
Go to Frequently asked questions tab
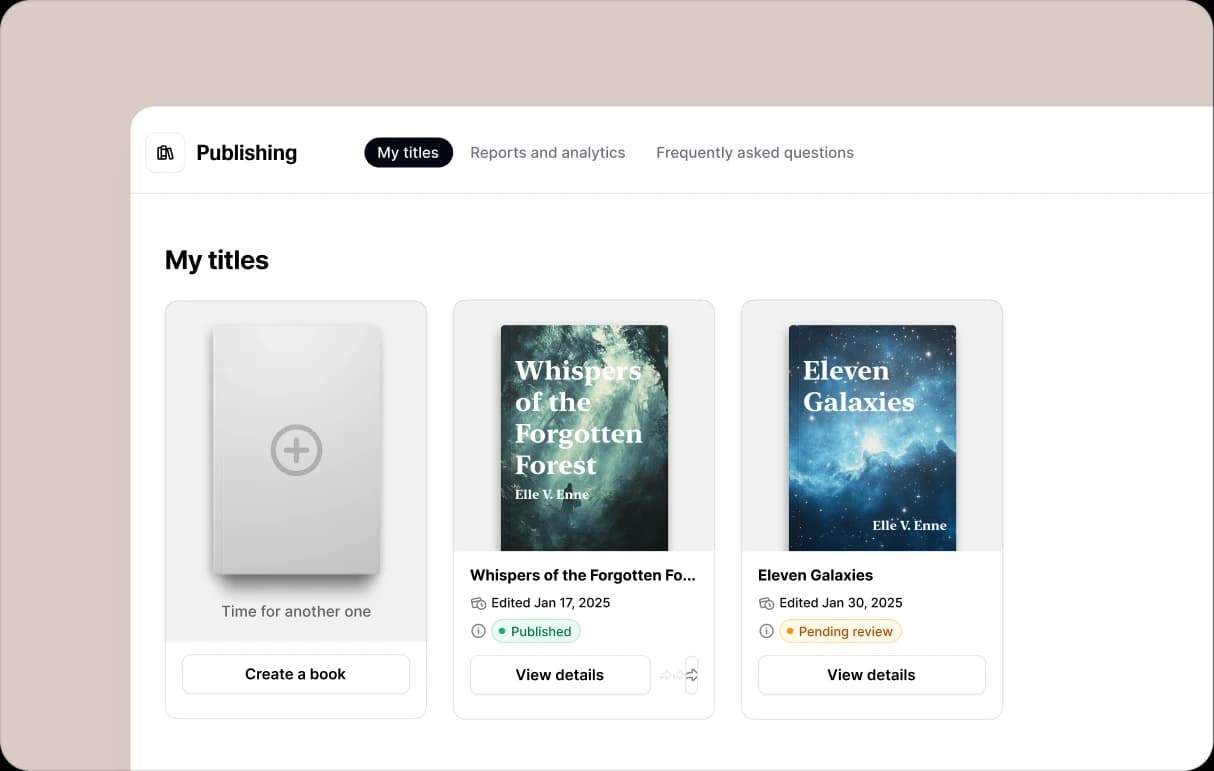click(x=754, y=153)
